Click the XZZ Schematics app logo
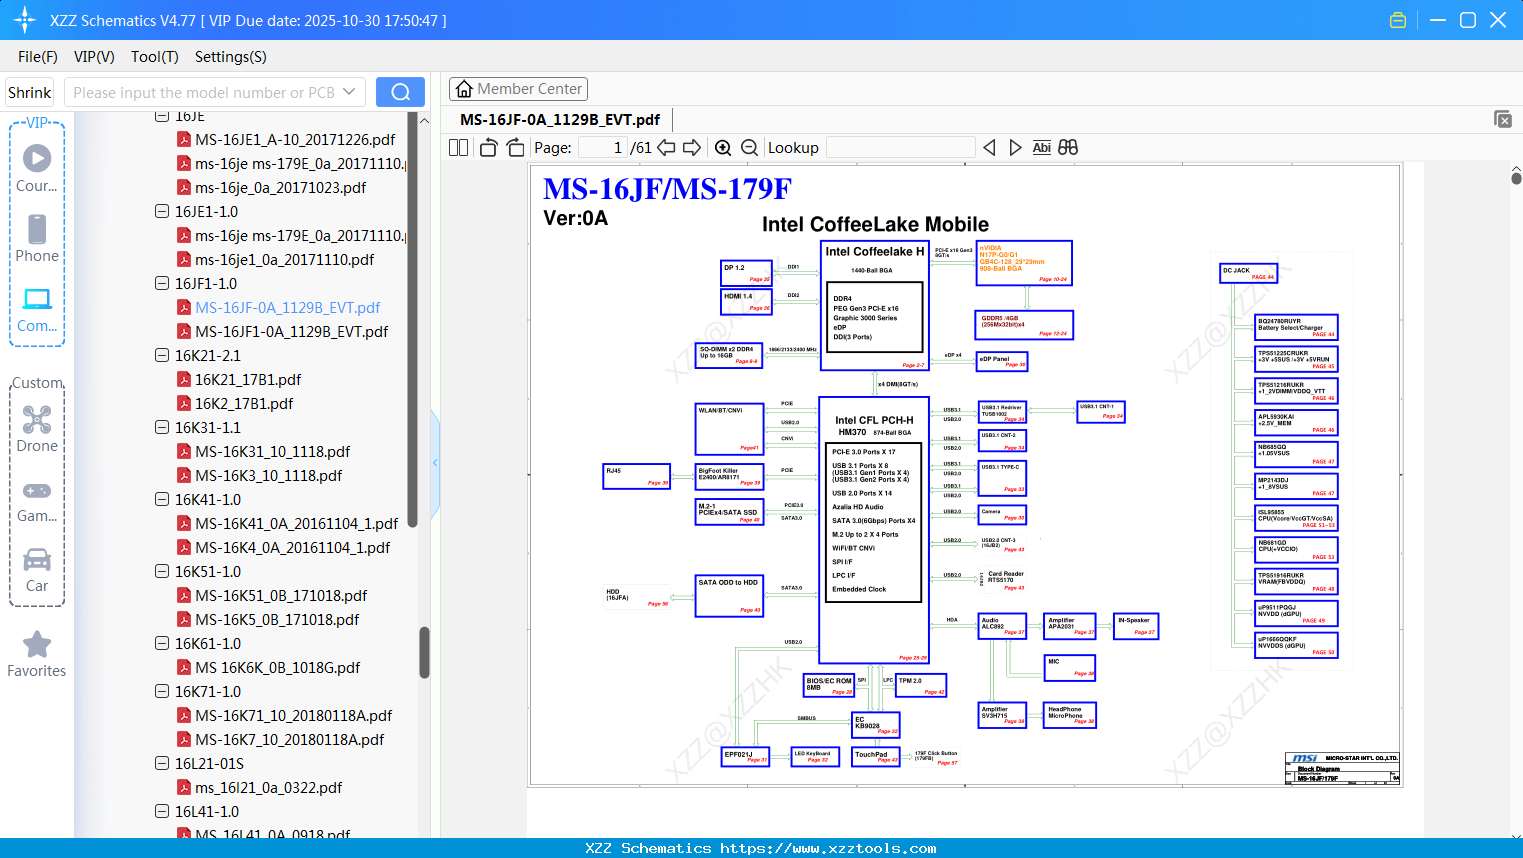The width and height of the screenshot is (1523, 858). click(25, 20)
